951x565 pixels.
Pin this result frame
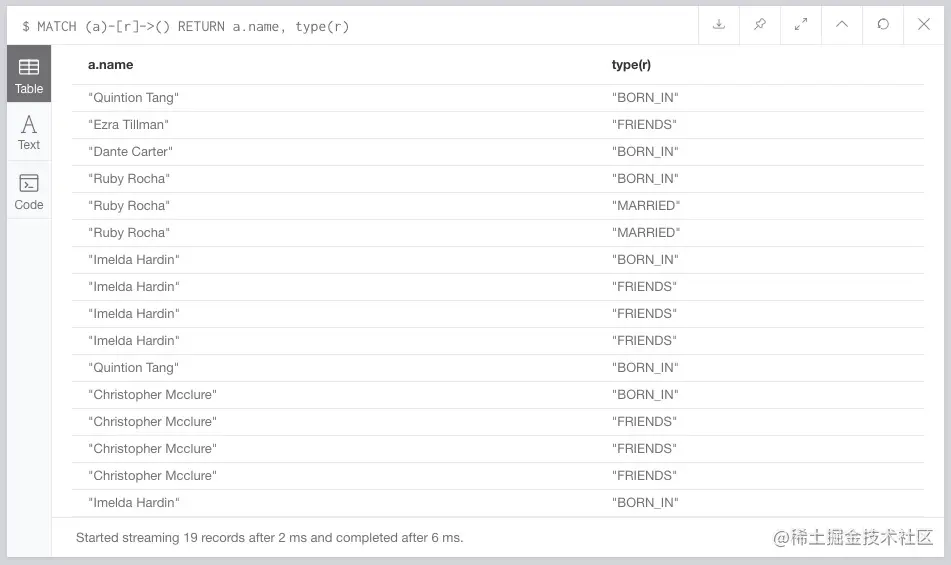[760, 25]
